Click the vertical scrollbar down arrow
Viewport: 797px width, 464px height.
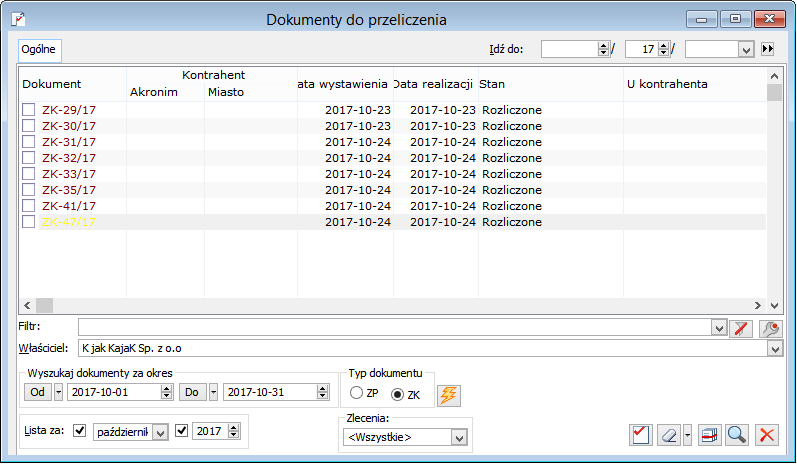pyautogui.click(x=774, y=305)
